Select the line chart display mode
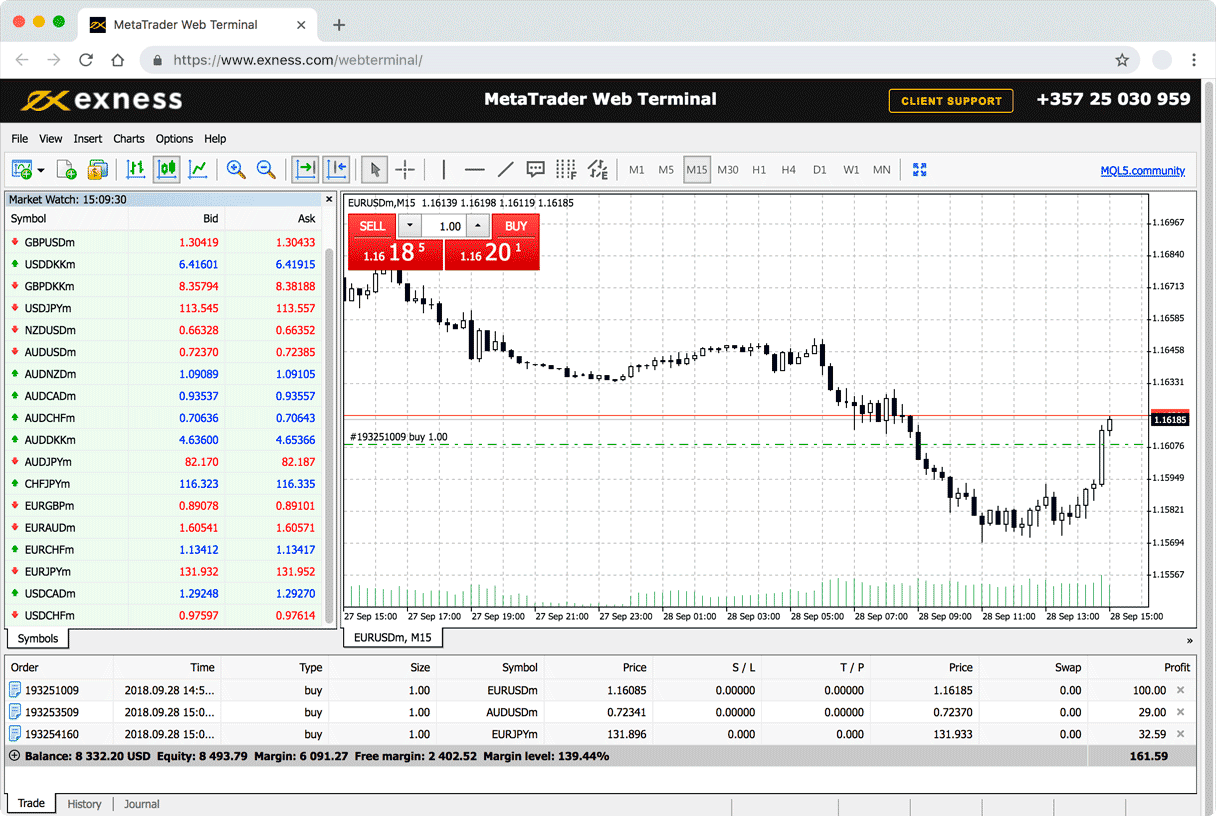 tap(197, 169)
